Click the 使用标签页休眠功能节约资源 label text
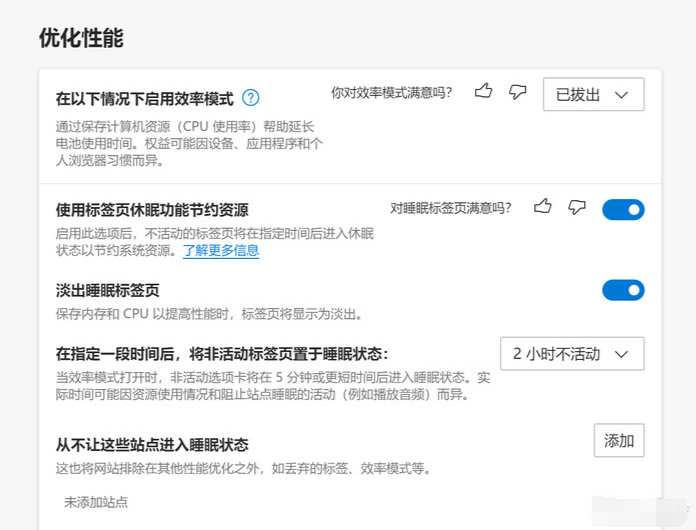Viewport: 696px width, 530px height. (x=152, y=210)
